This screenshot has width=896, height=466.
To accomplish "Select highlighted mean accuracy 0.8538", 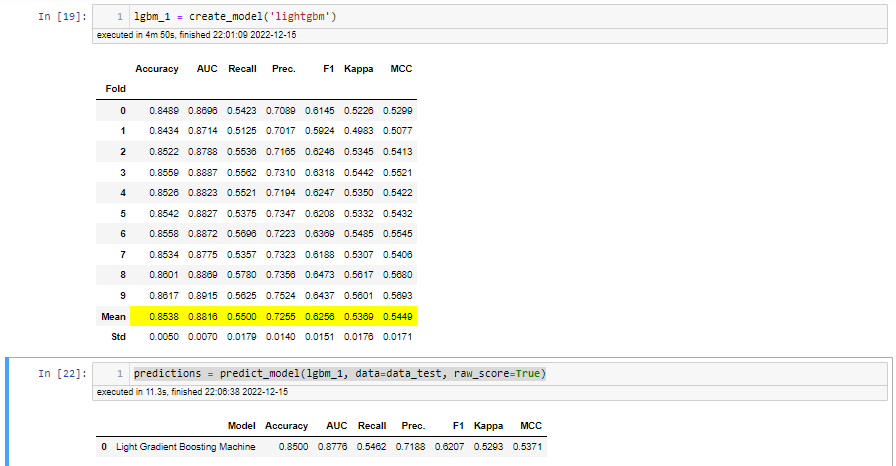I will tap(164, 316).
